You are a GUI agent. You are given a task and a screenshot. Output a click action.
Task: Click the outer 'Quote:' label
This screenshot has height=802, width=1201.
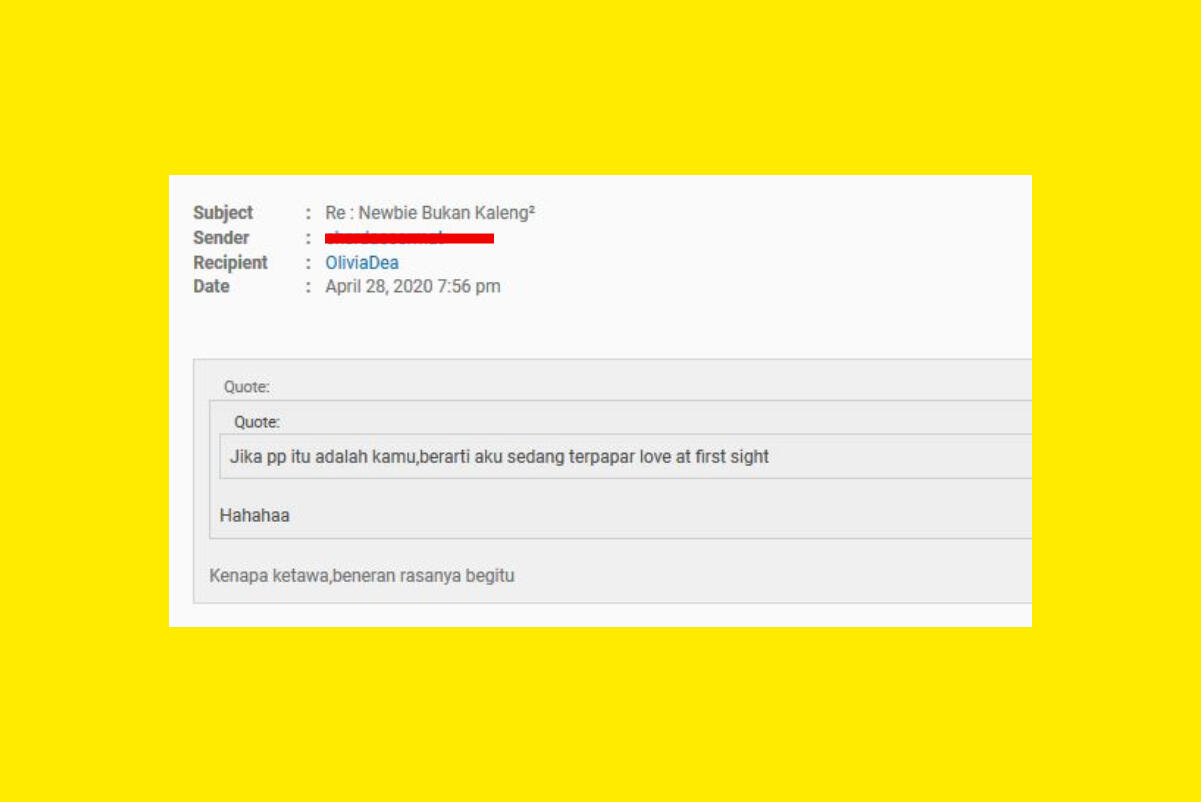pos(246,387)
